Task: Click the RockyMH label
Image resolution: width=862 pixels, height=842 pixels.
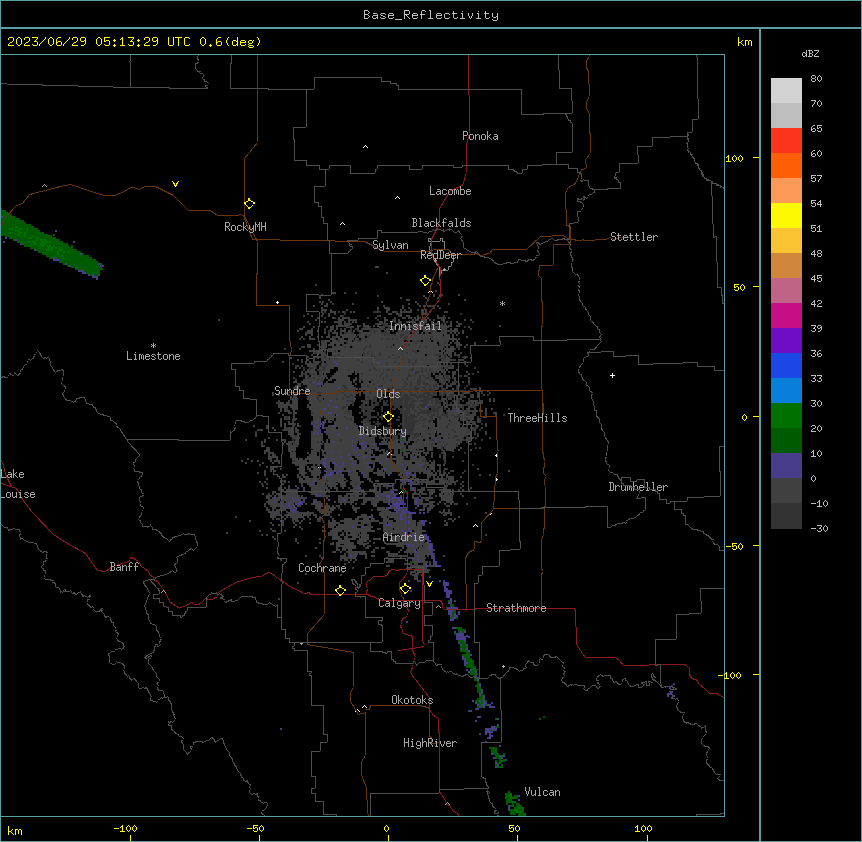Action: pos(245,227)
